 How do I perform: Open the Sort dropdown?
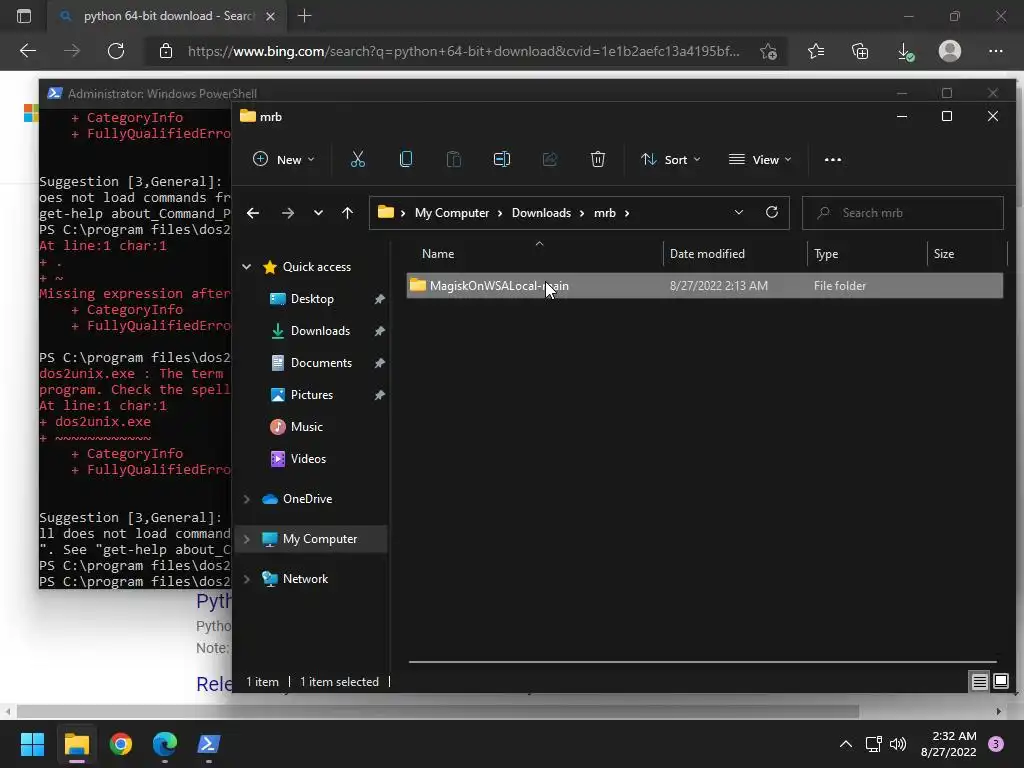(x=671, y=159)
